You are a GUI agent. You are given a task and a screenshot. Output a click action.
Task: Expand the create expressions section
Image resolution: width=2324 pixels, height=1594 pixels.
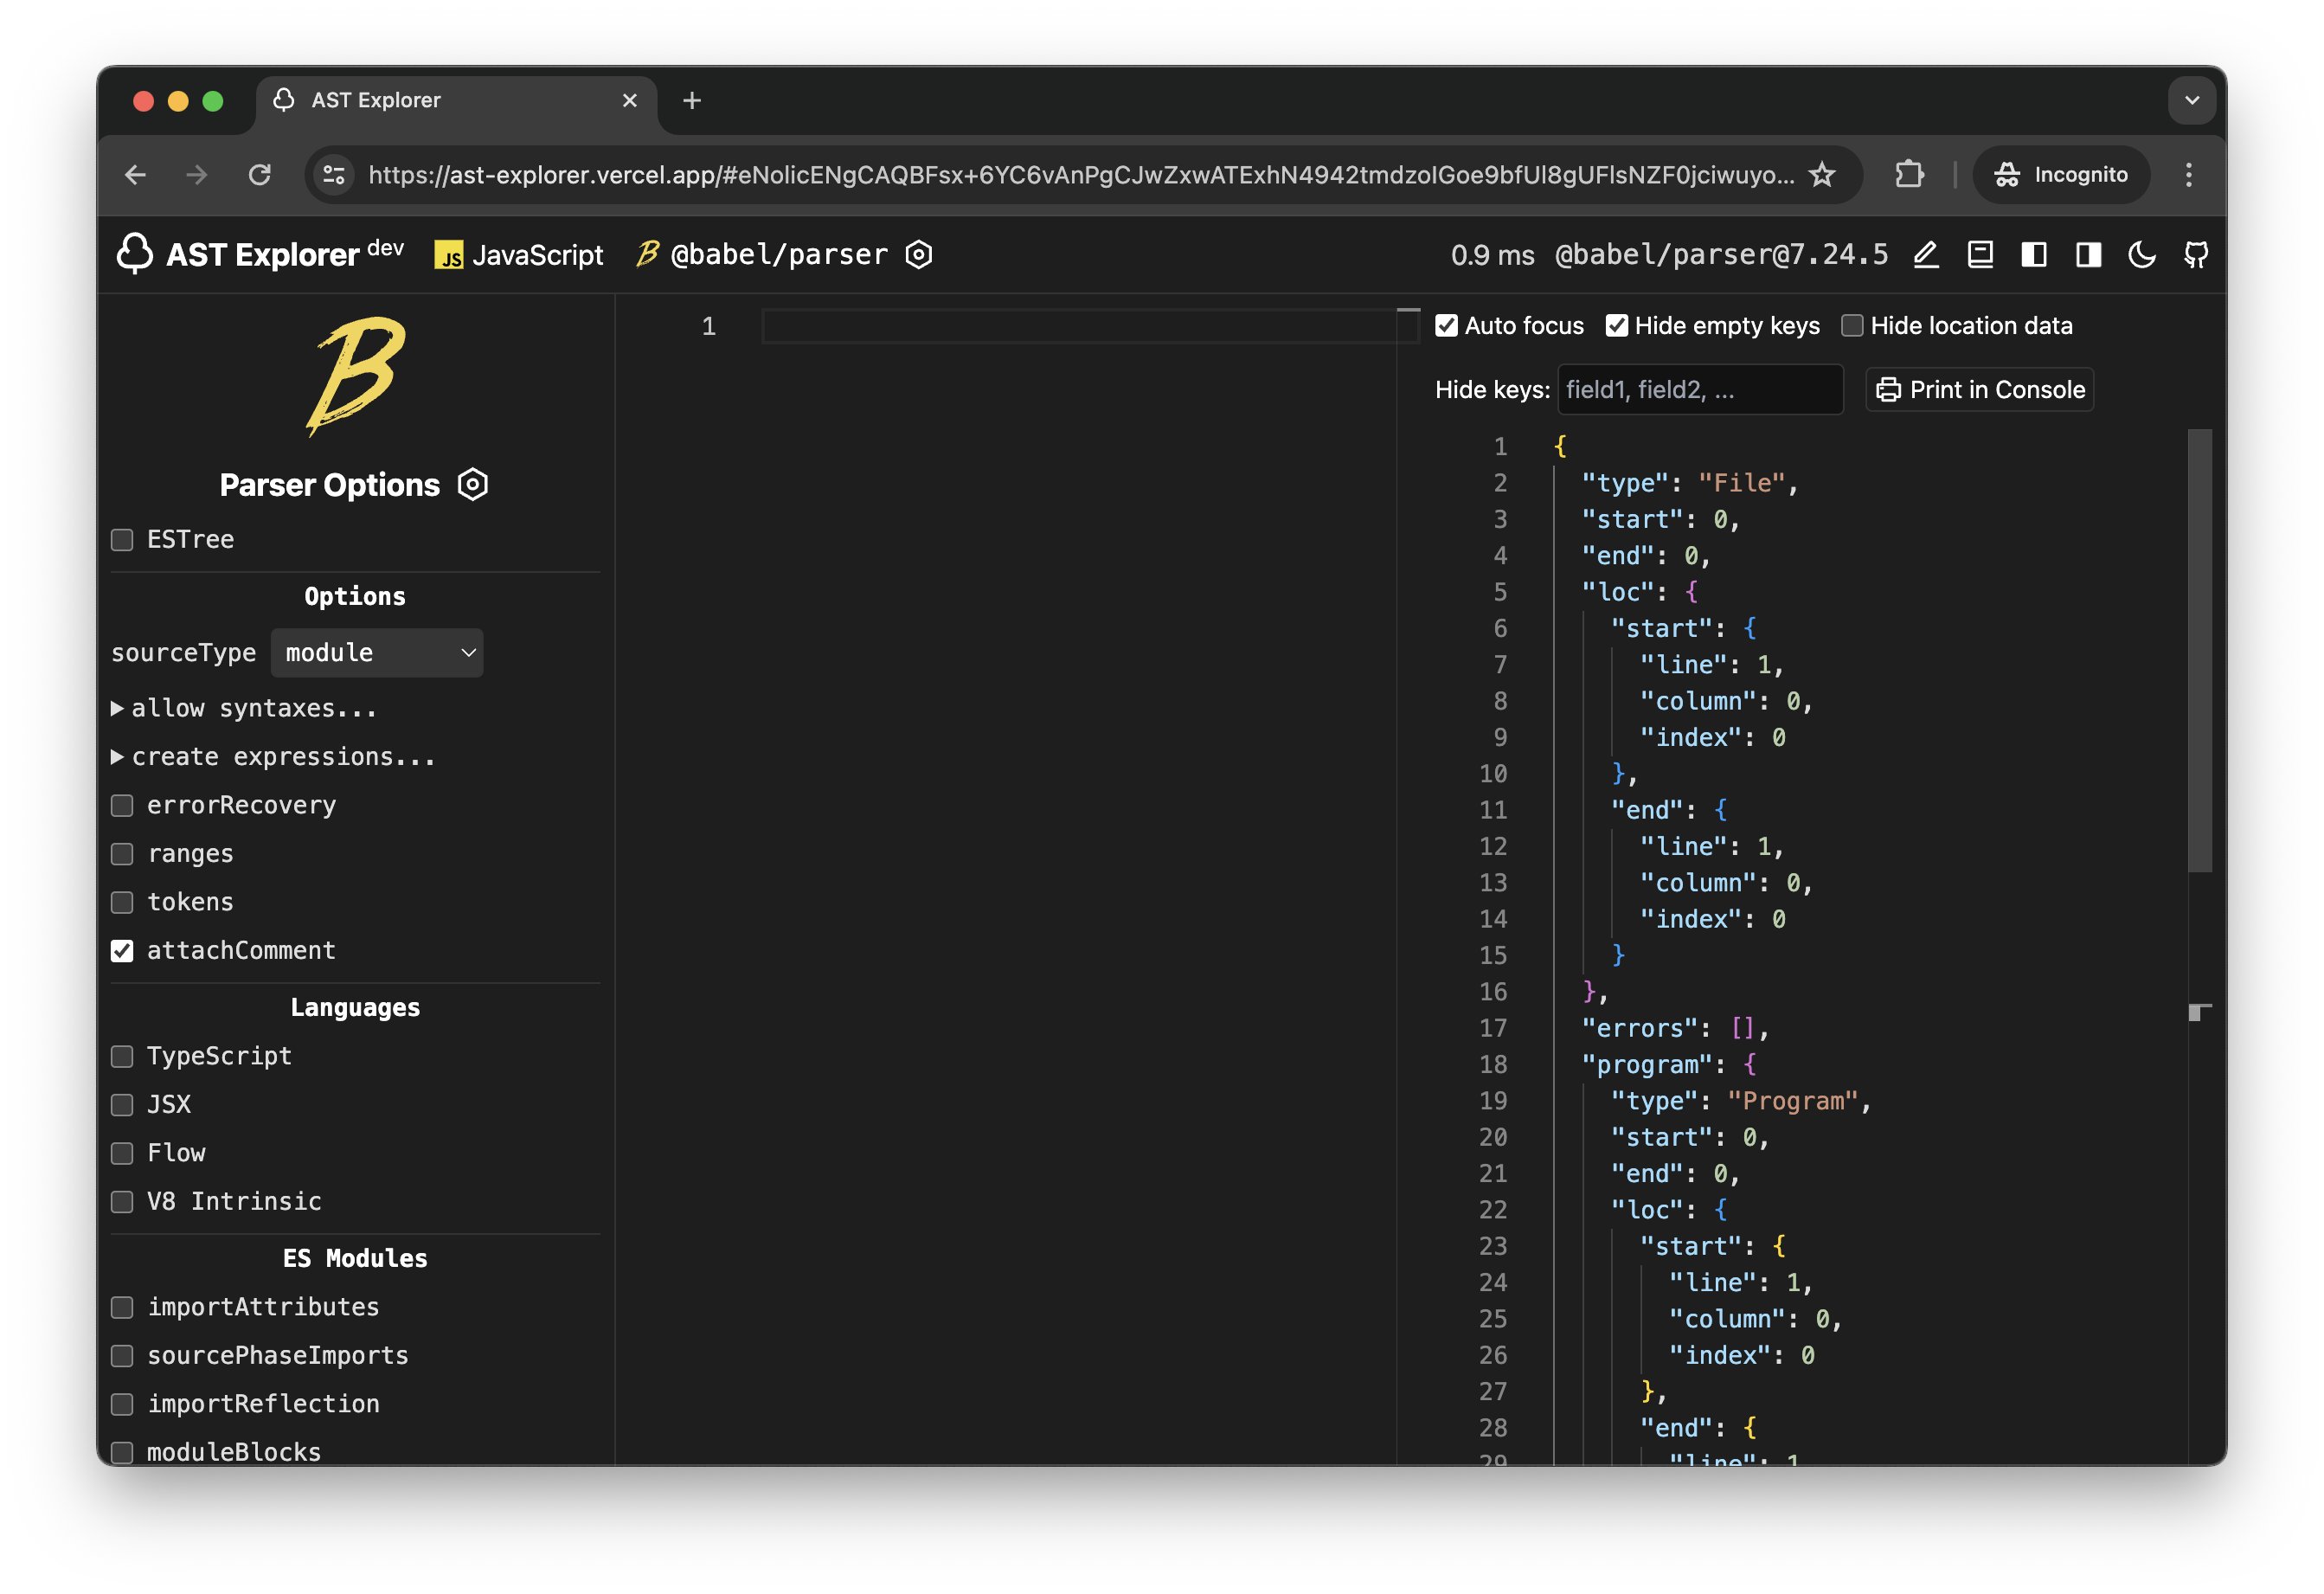coord(273,757)
